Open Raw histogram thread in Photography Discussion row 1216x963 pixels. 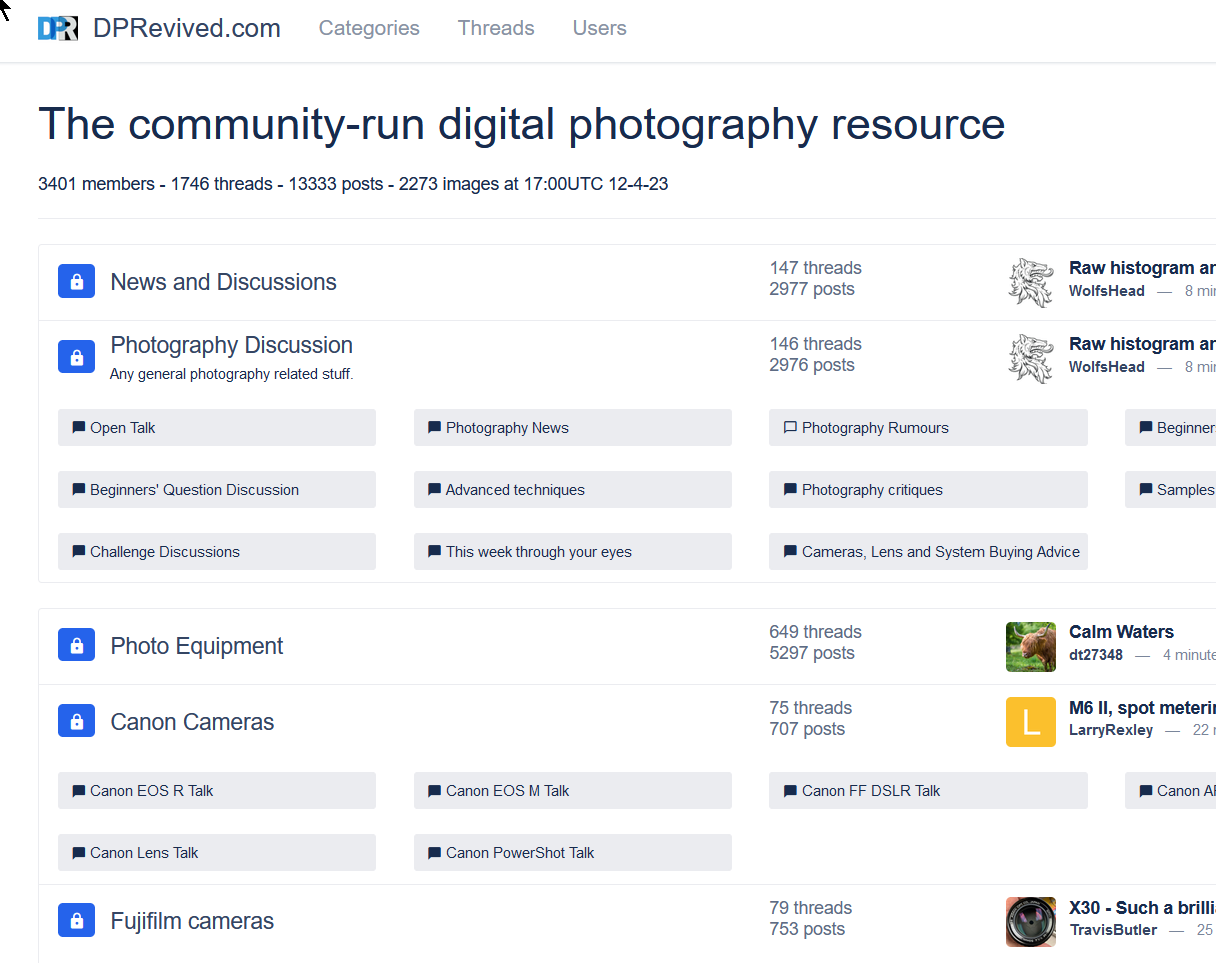pos(1142,344)
